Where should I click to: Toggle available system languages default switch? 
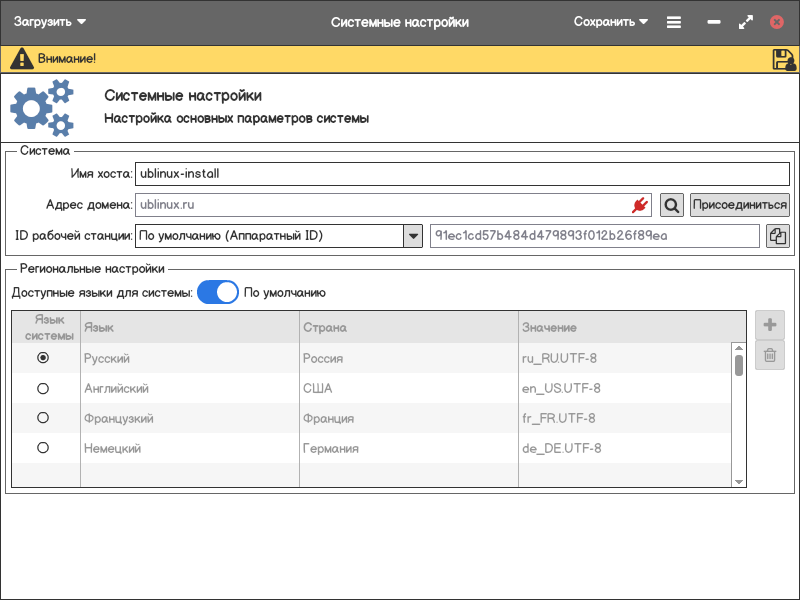(x=217, y=293)
